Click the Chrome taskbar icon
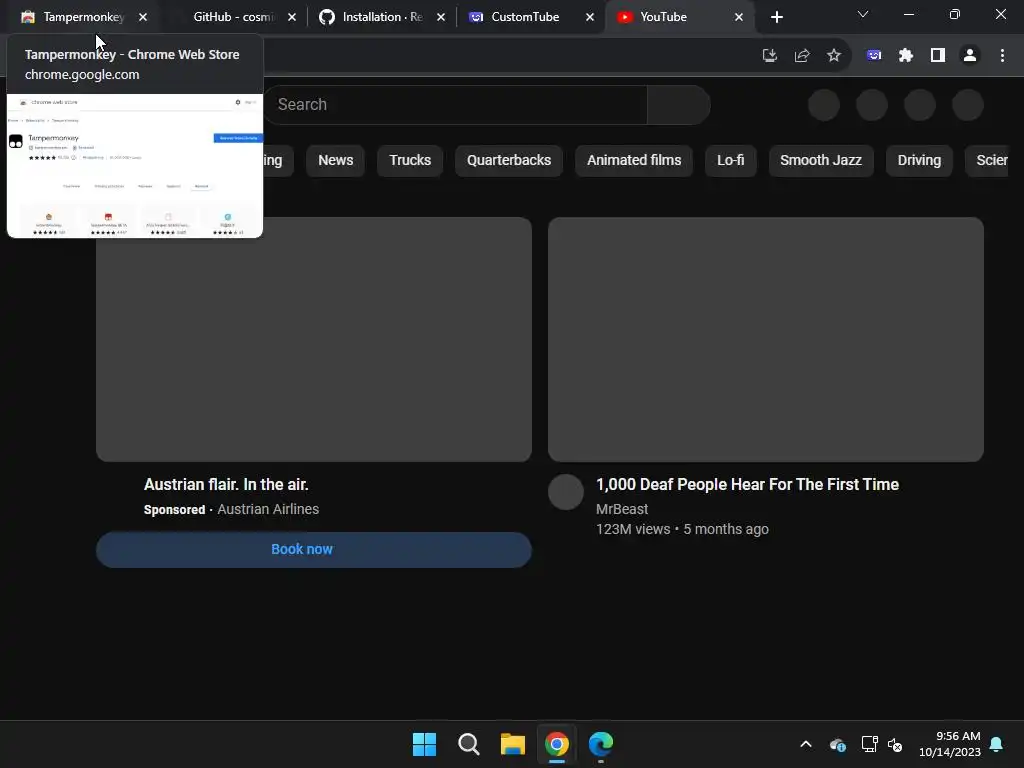 [557, 744]
